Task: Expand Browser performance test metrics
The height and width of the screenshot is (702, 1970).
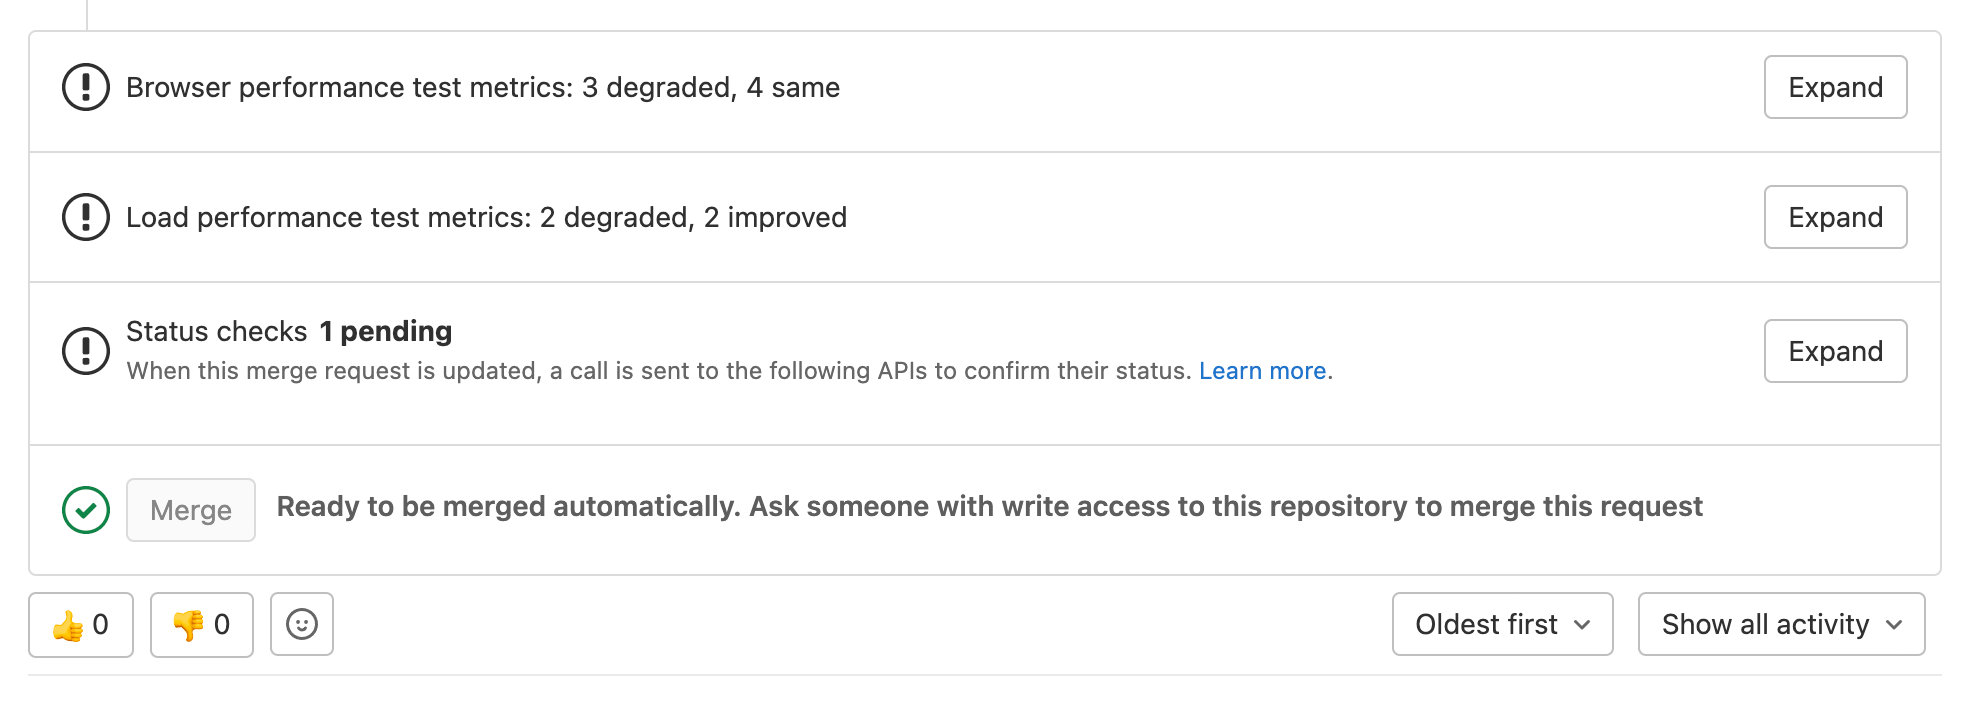Action: tap(1835, 87)
